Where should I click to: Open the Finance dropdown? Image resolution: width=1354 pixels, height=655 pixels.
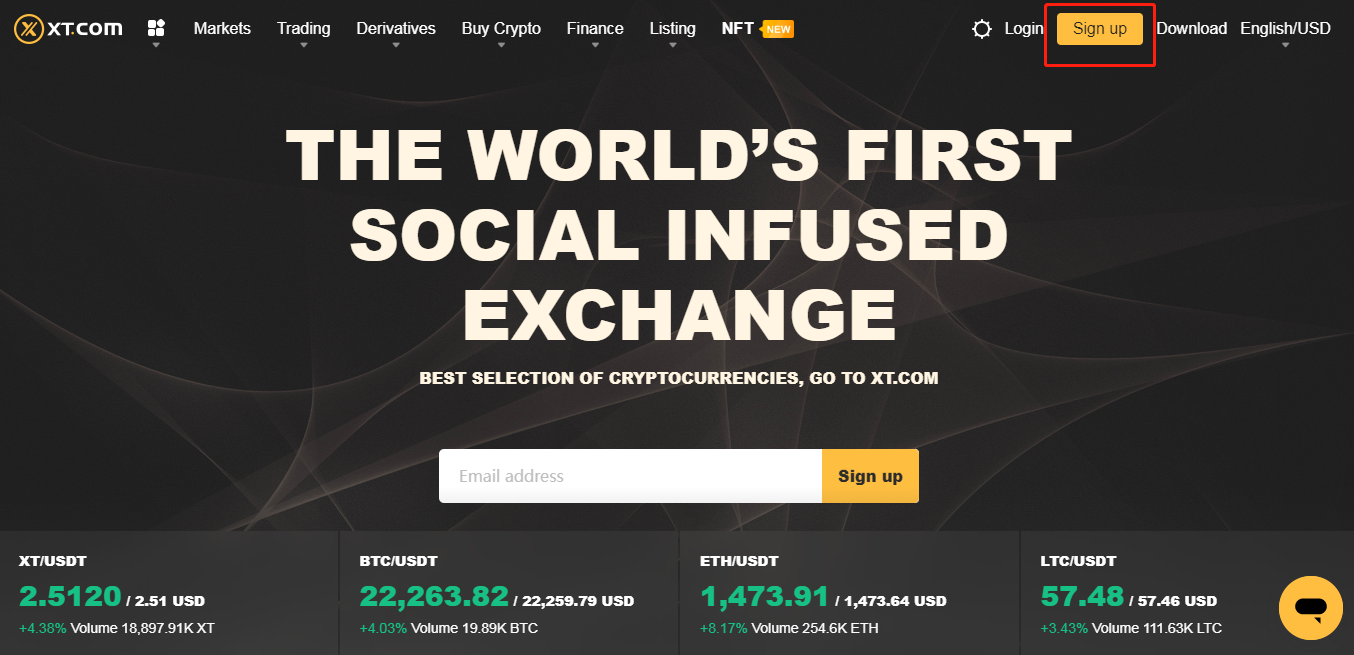click(595, 28)
